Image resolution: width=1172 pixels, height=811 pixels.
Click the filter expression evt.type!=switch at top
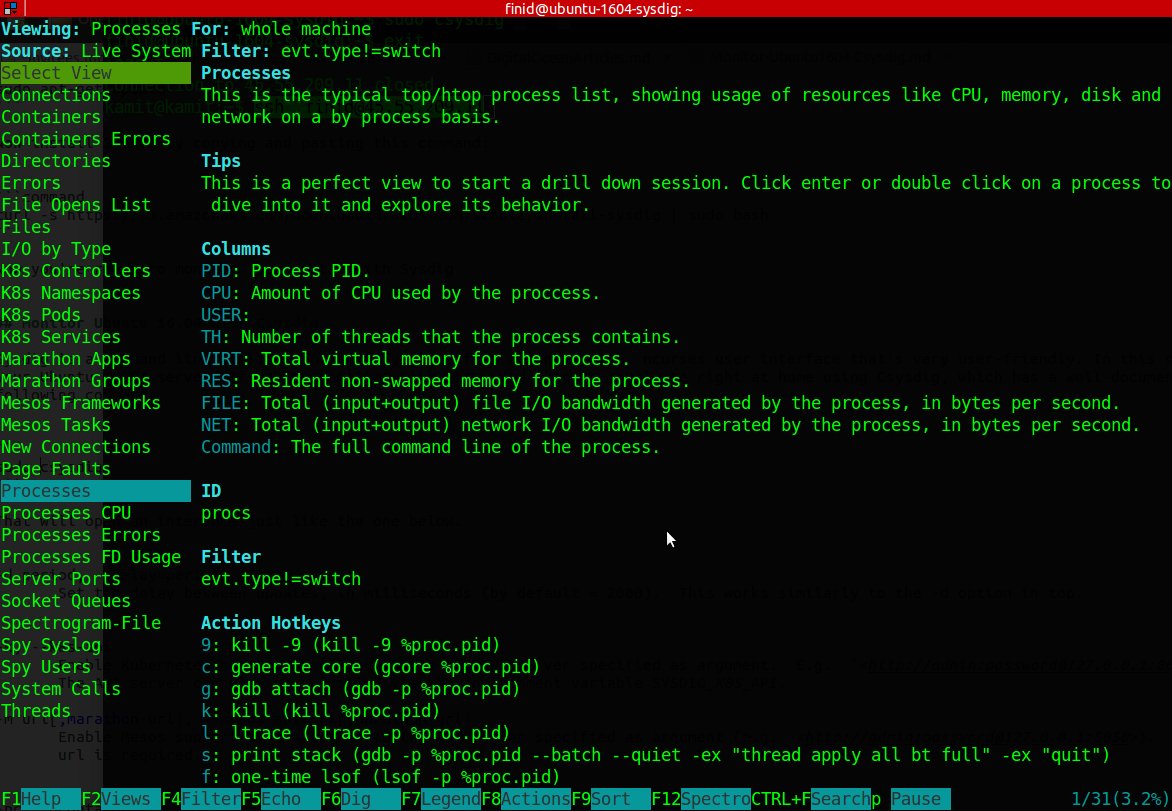pos(361,51)
